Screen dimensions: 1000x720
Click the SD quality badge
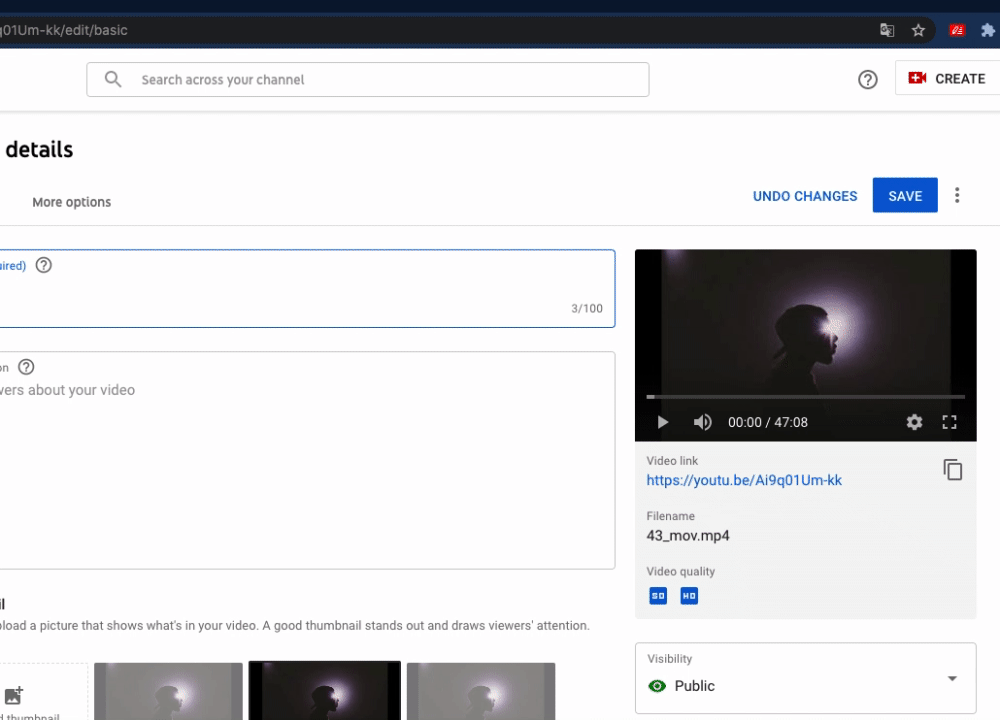coord(658,595)
